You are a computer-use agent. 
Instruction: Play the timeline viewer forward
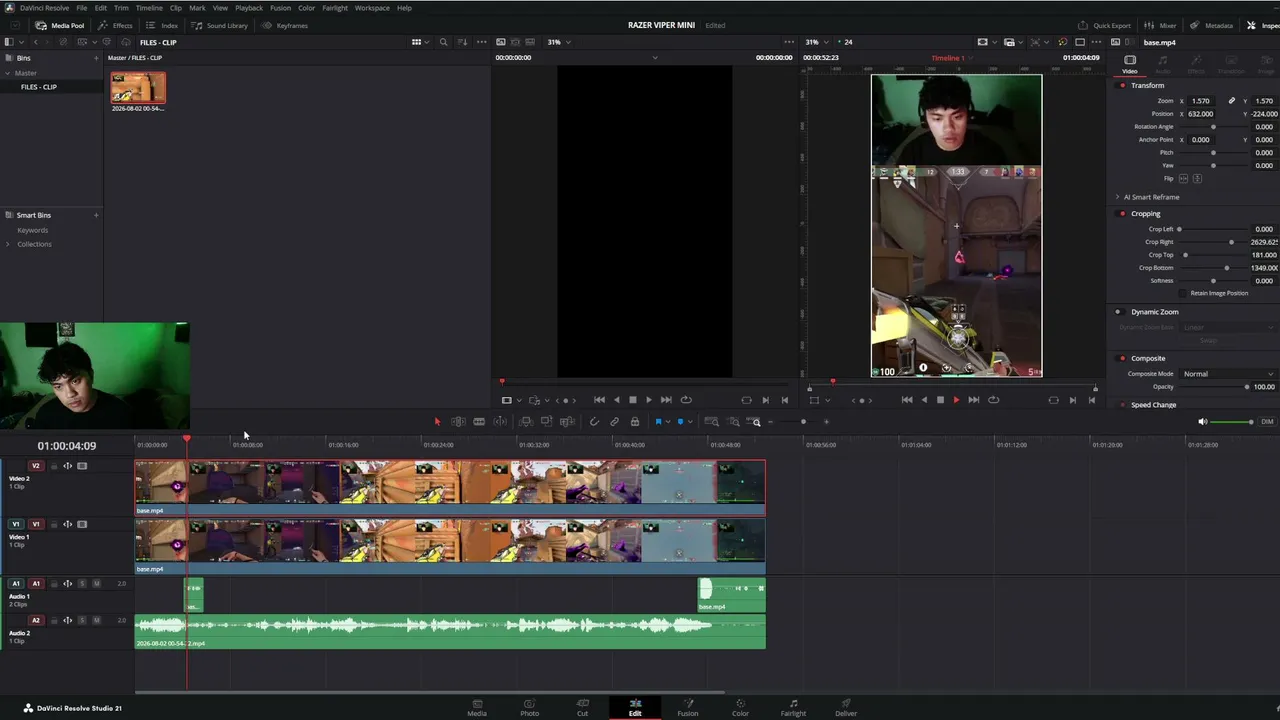click(956, 400)
